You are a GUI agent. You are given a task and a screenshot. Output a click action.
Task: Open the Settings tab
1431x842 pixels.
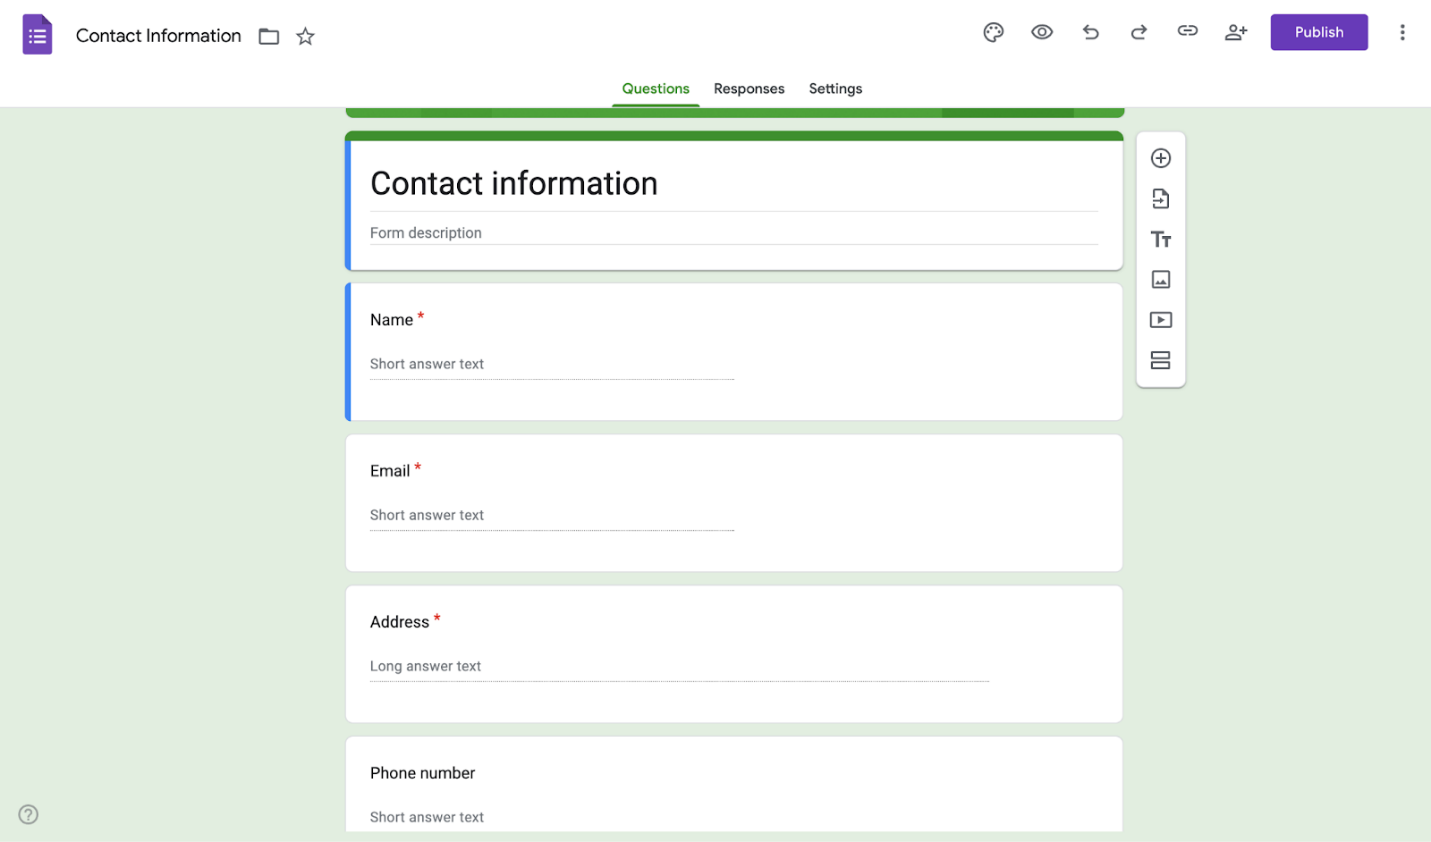835,89
